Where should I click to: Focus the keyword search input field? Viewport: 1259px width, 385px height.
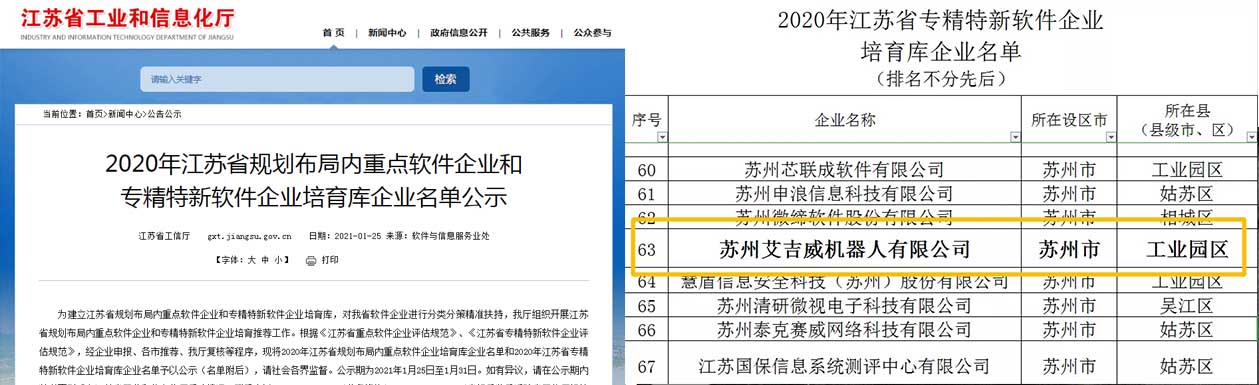tap(277, 79)
